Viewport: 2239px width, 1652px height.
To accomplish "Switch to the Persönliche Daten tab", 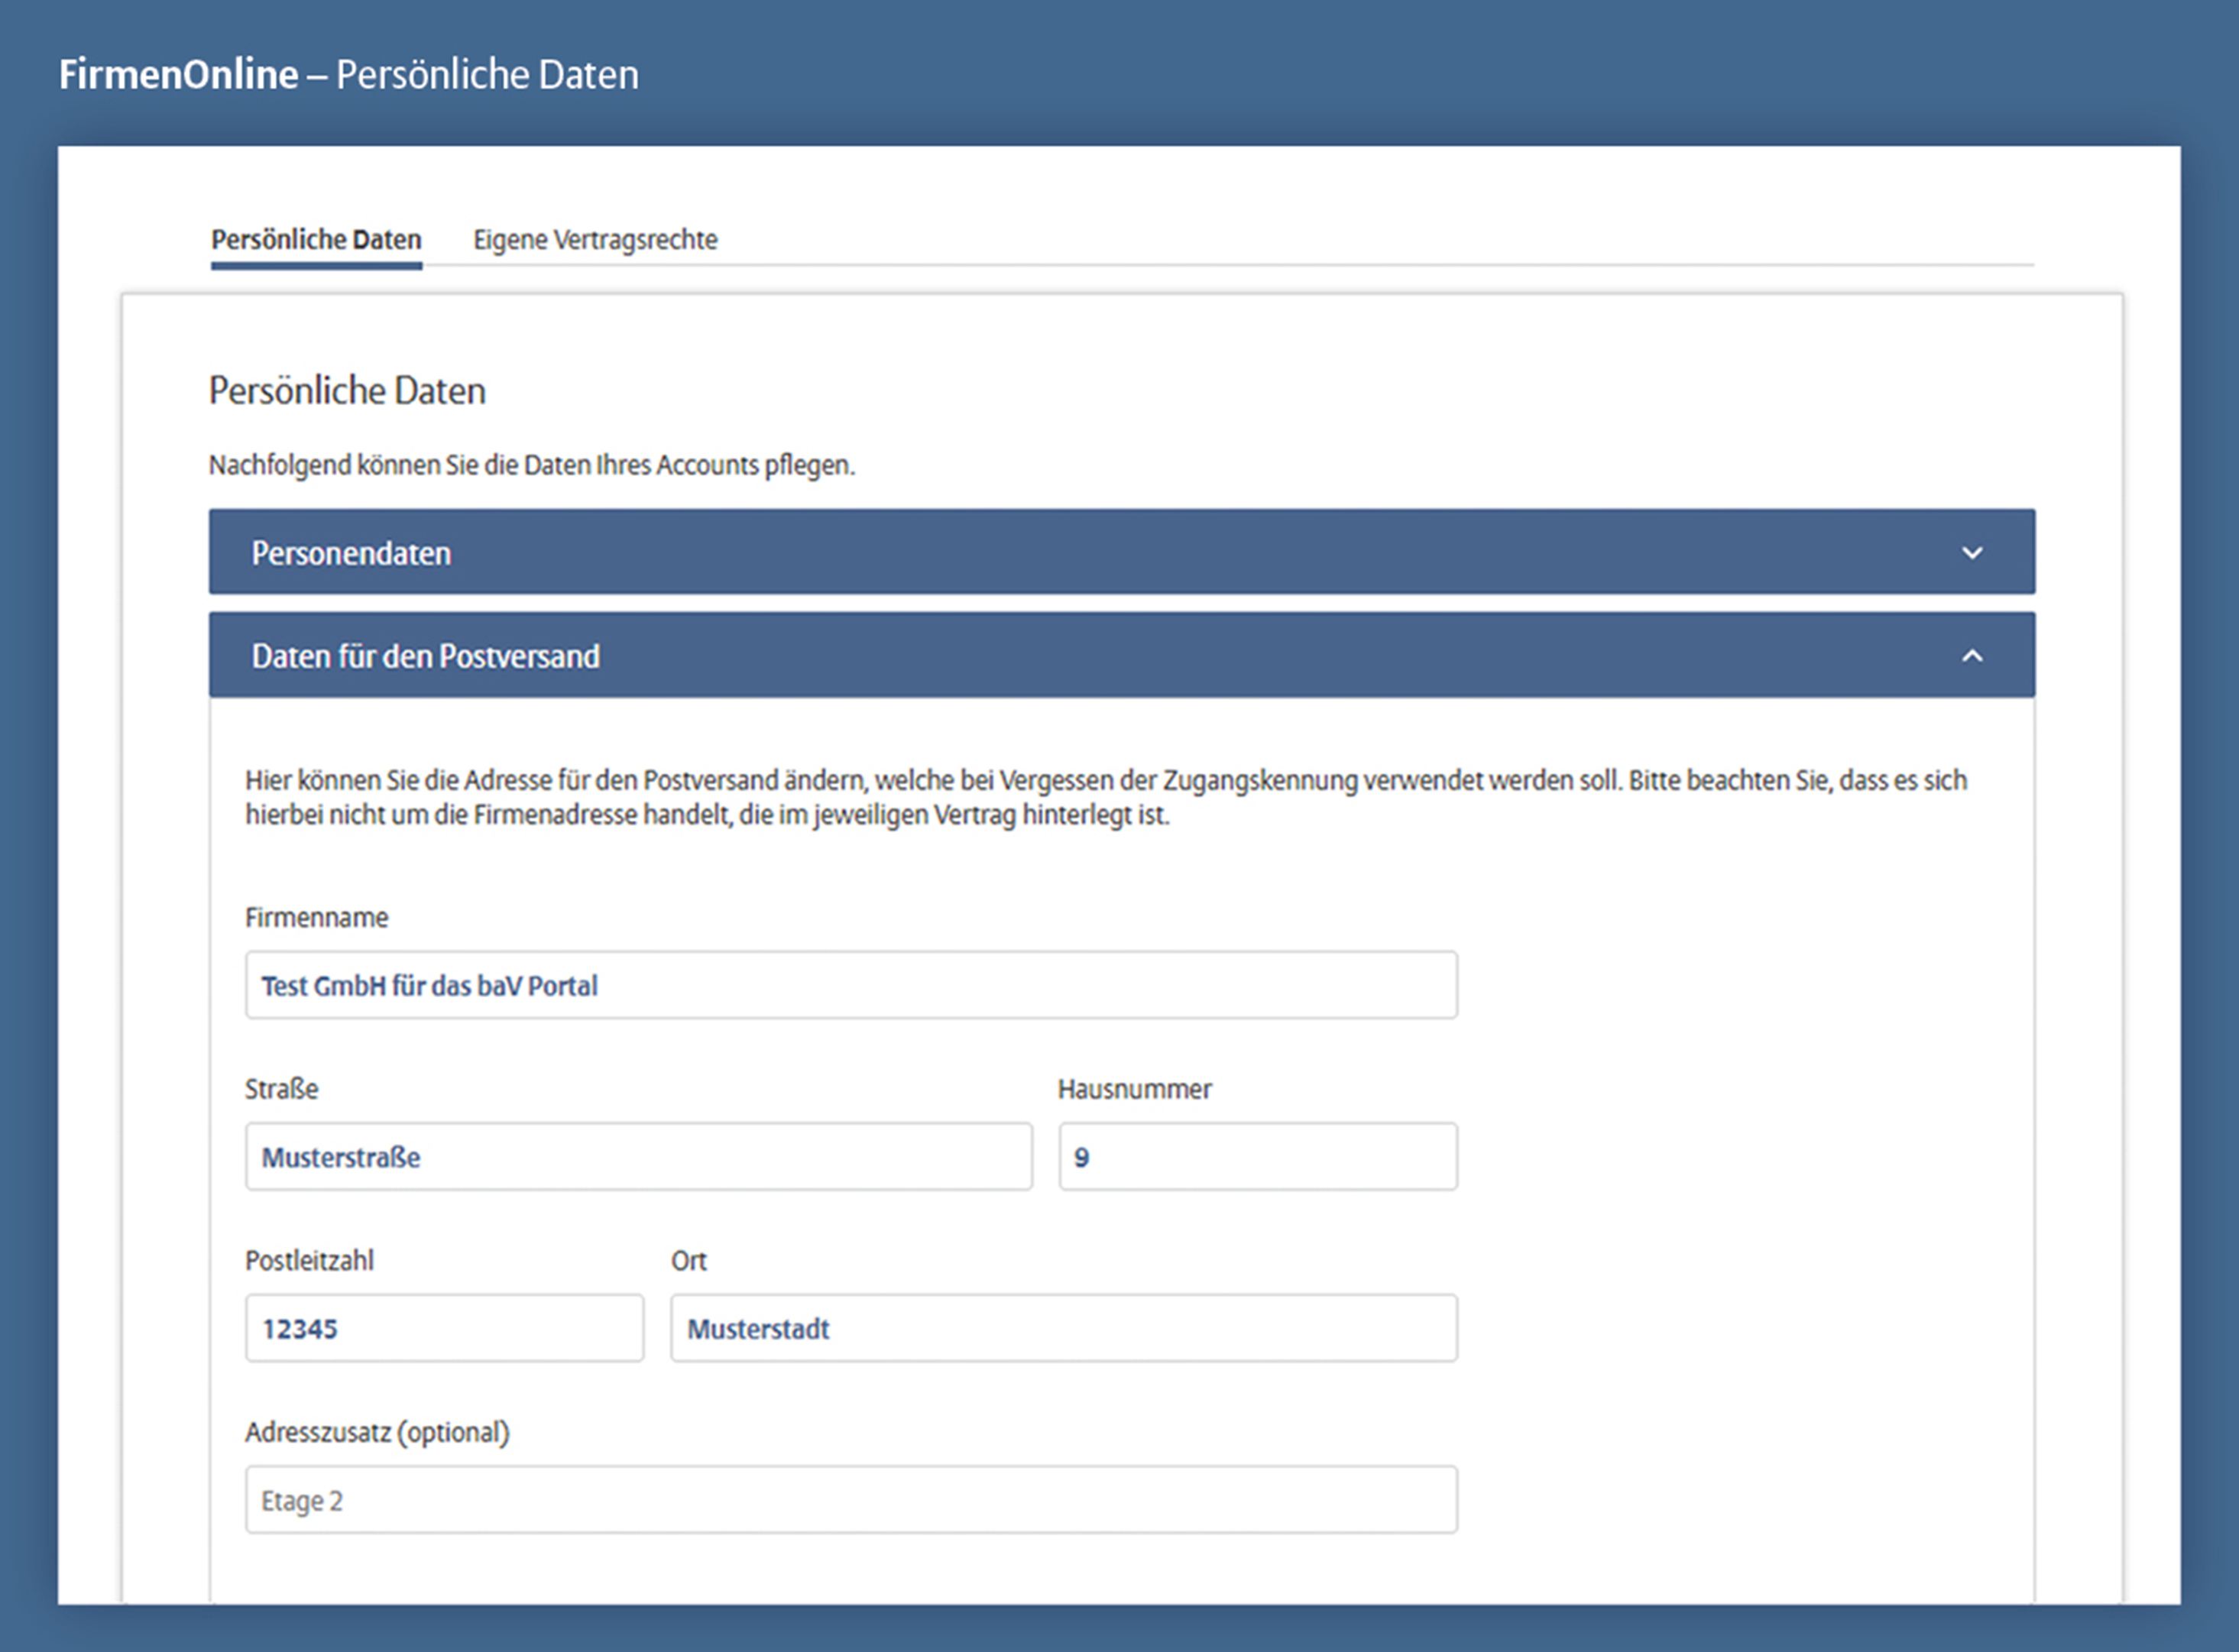I will 316,240.
